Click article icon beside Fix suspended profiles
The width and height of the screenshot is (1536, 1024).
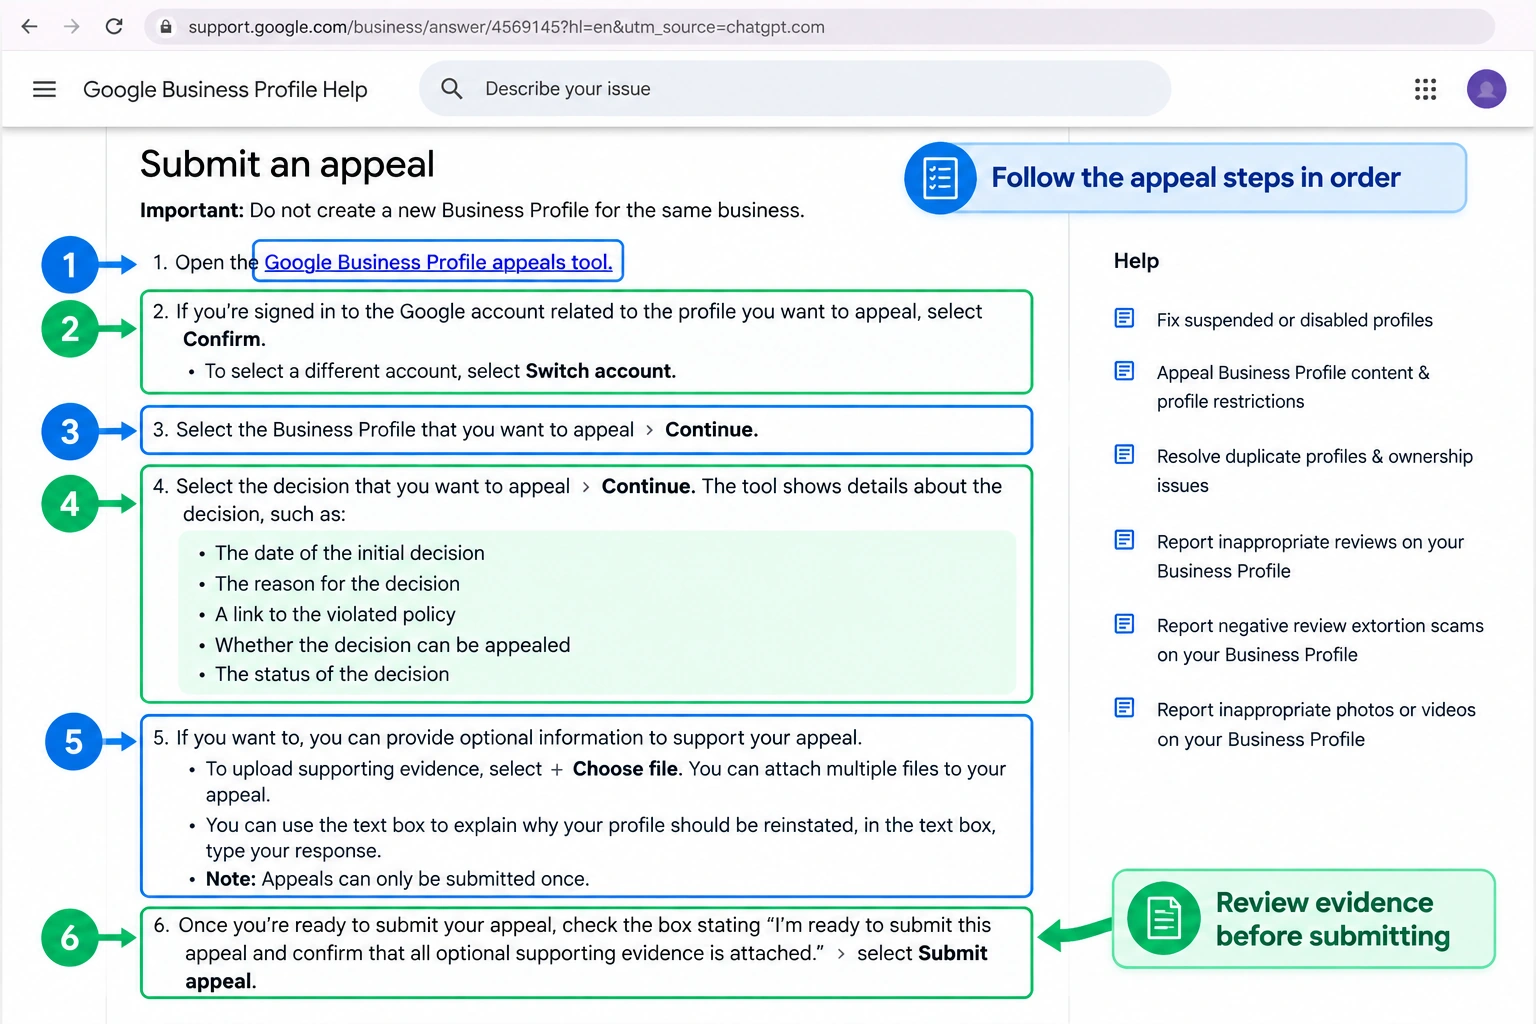coord(1124,318)
